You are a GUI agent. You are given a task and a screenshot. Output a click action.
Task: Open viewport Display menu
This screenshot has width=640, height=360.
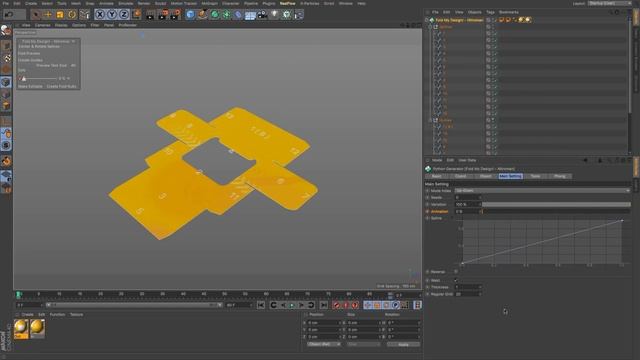61,25
